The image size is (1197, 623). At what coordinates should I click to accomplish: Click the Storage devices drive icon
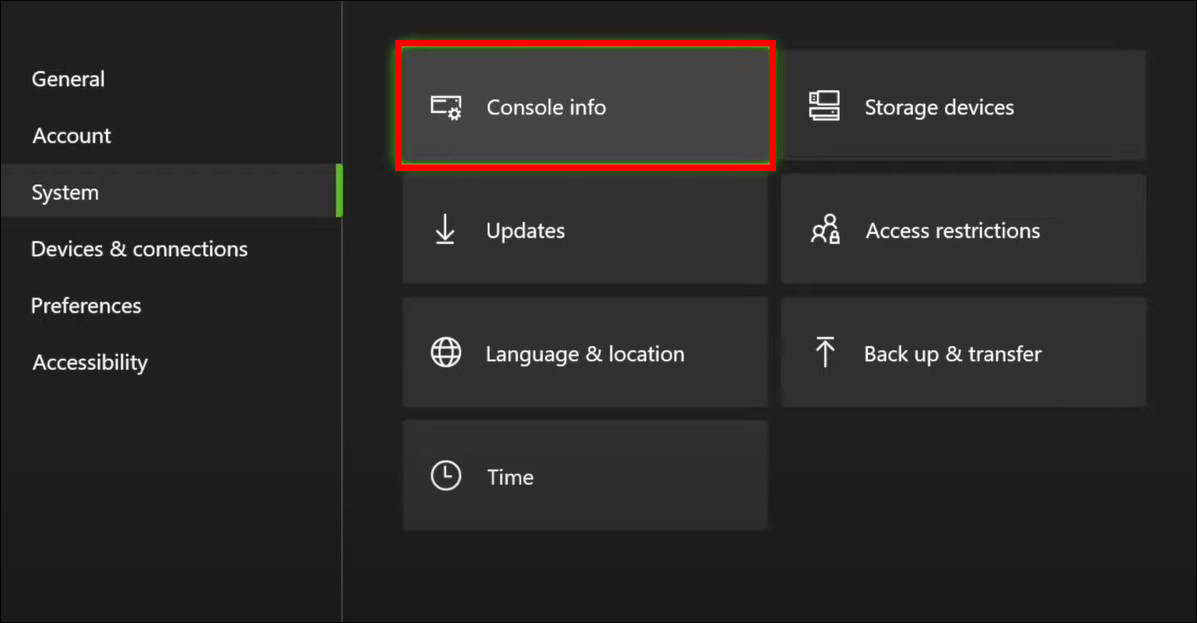click(x=824, y=106)
